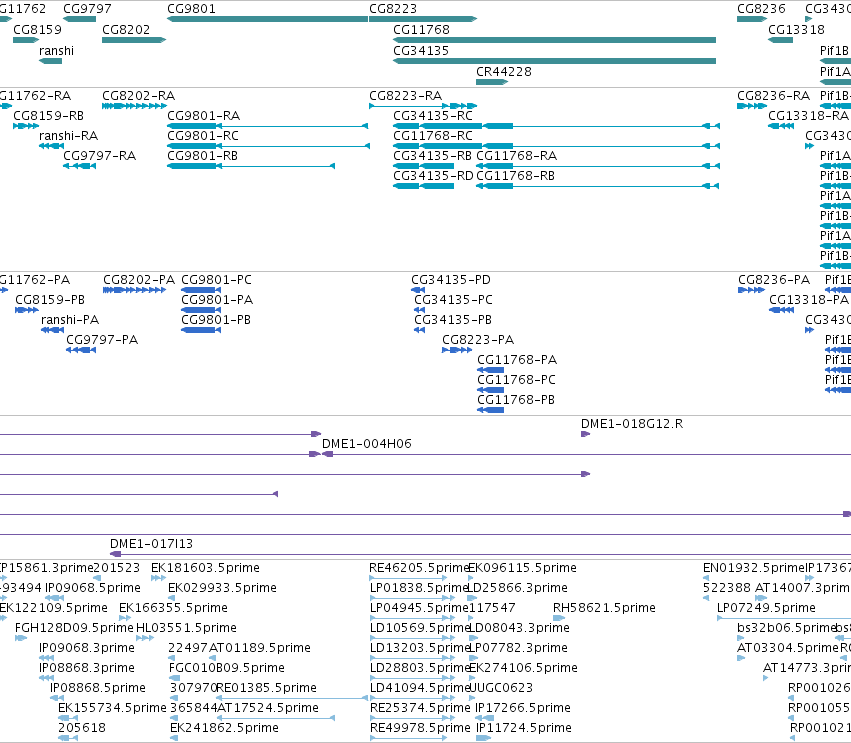Click EST label RH58621.5prime
Image resolution: width=851 pixels, height=743 pixels.
pos(605,608)
